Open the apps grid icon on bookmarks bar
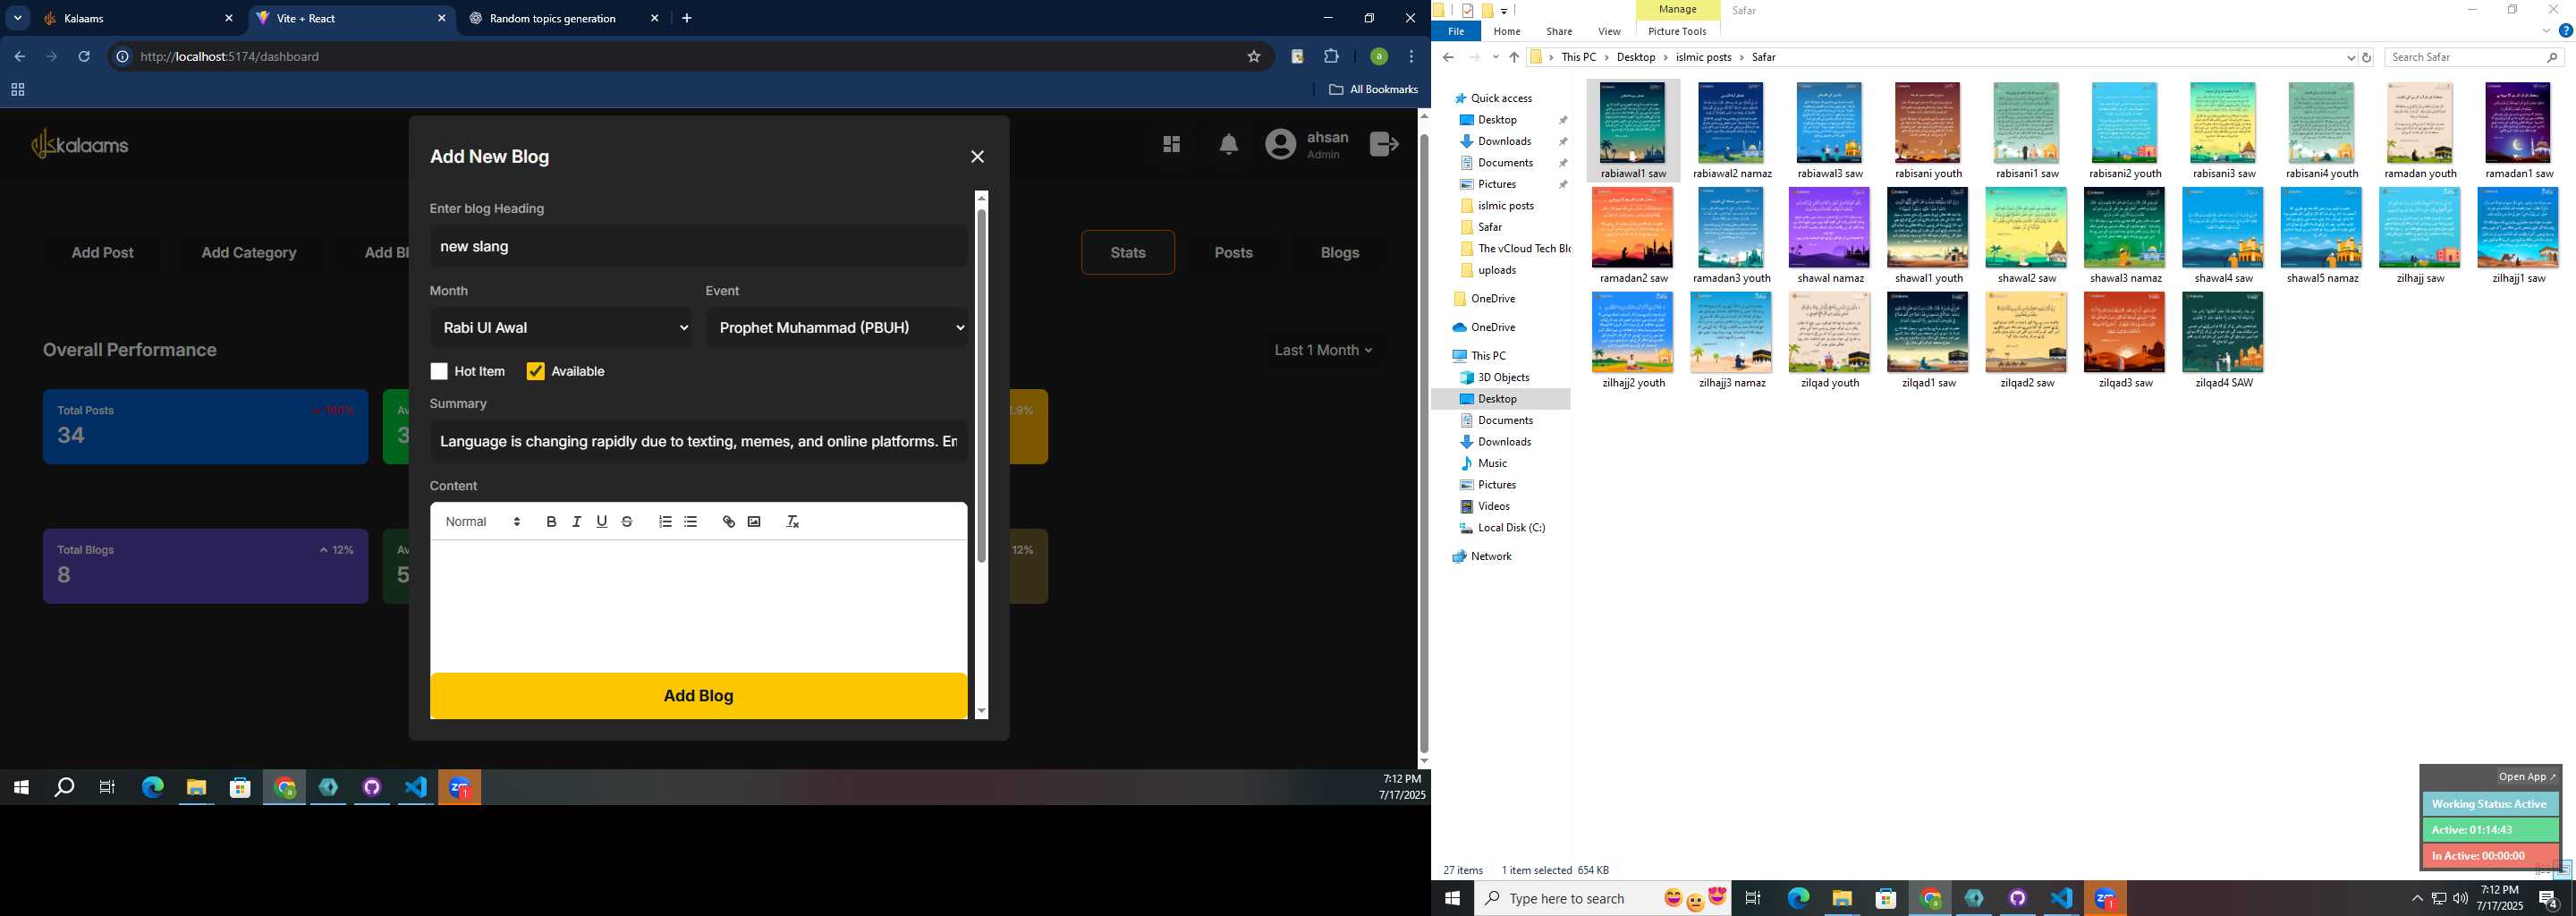 point(17,90)
